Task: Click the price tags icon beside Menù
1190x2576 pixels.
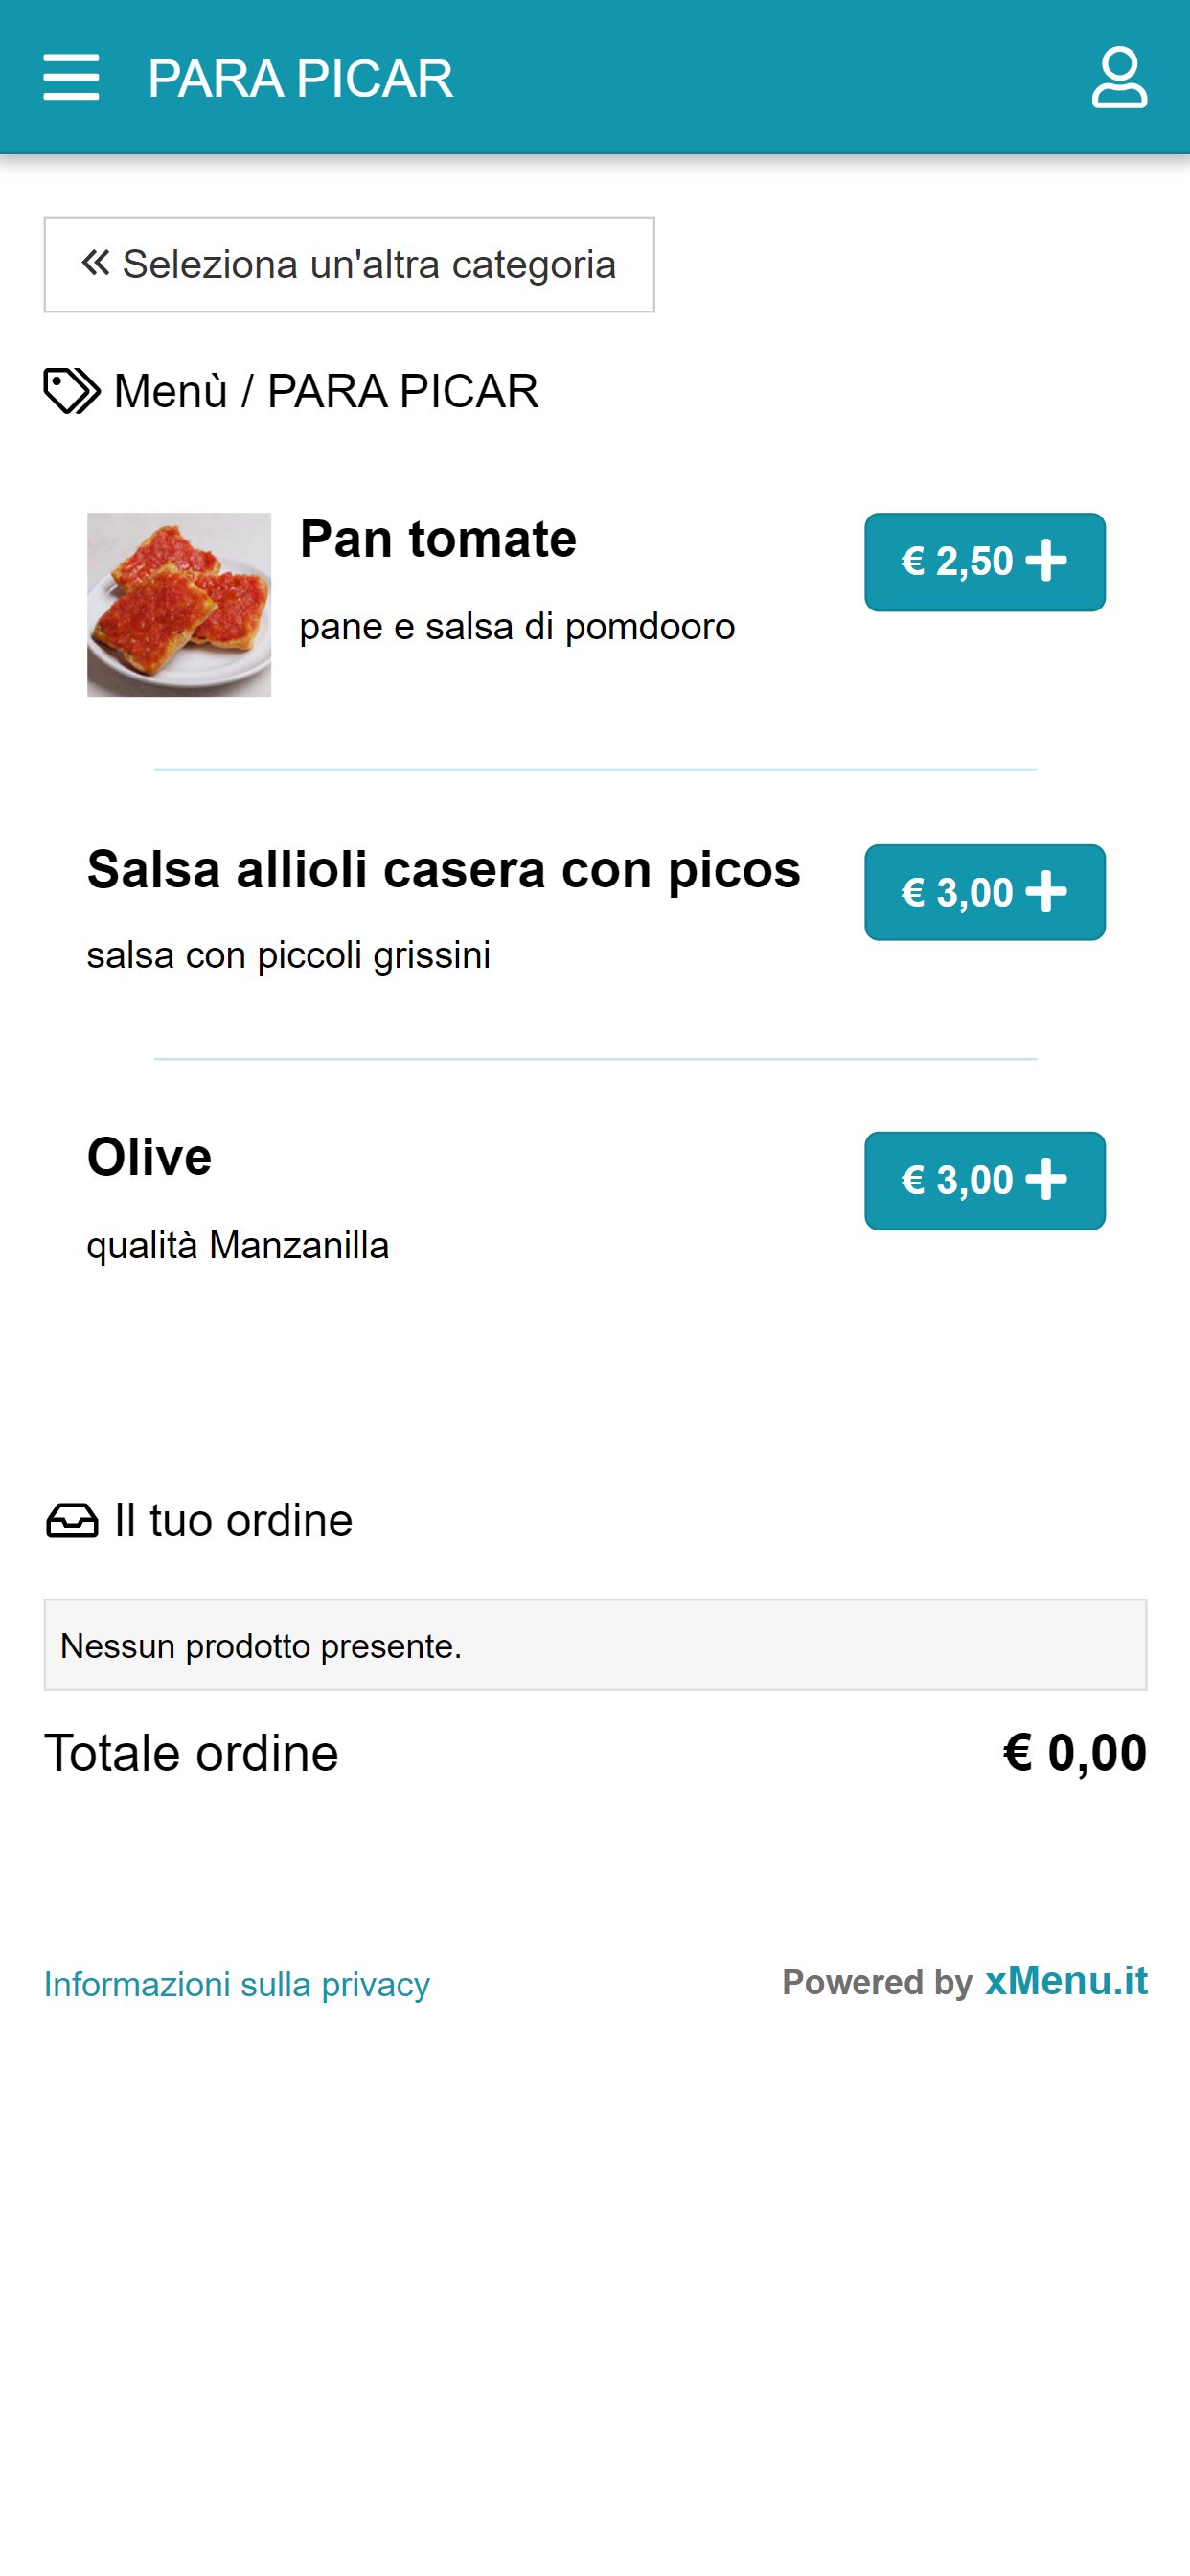Action: click(72, 391)
